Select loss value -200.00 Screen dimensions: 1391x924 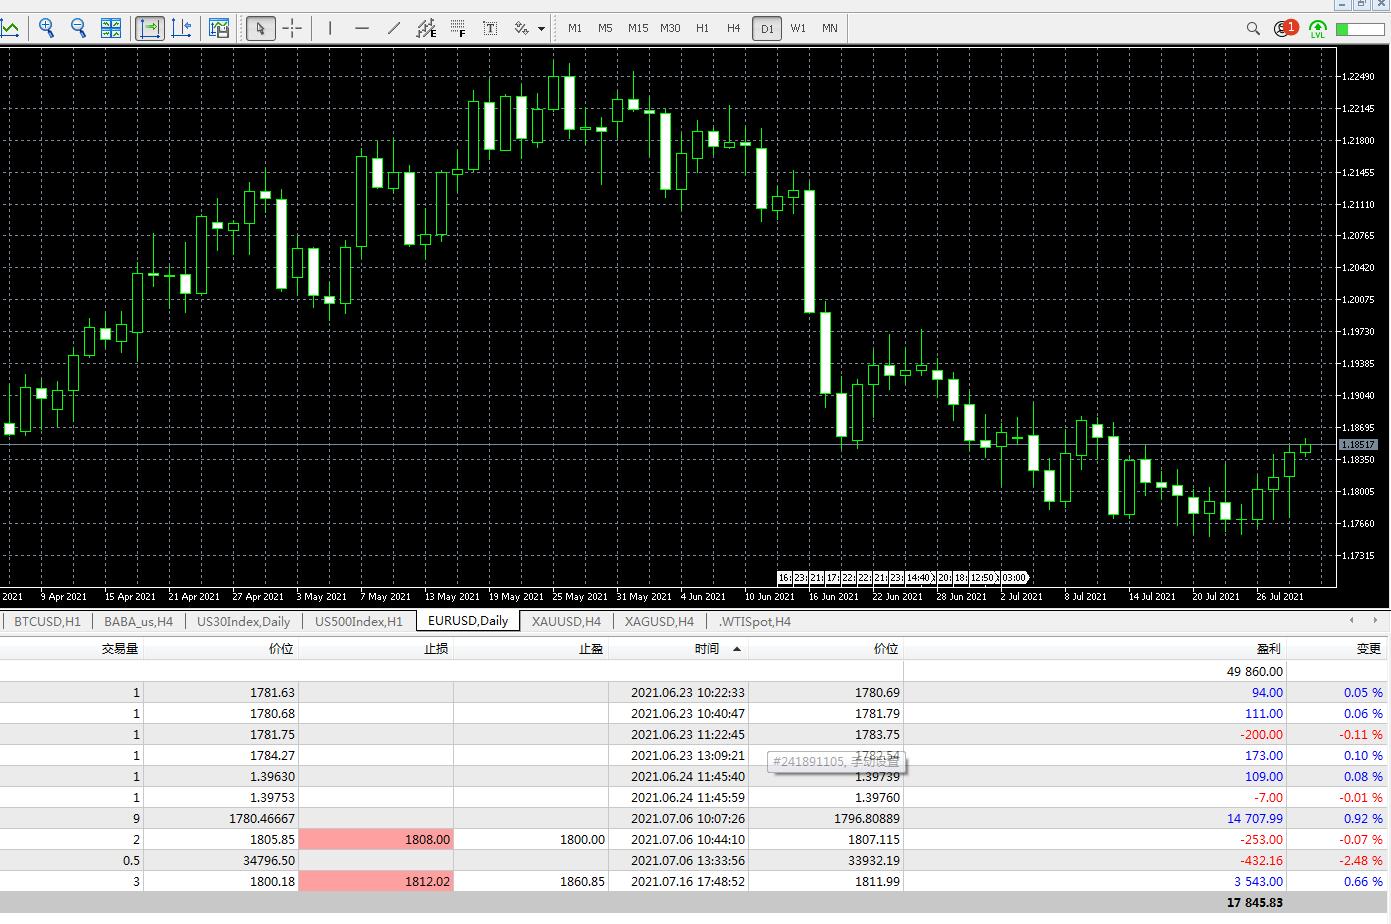(x=1262, y=734)
